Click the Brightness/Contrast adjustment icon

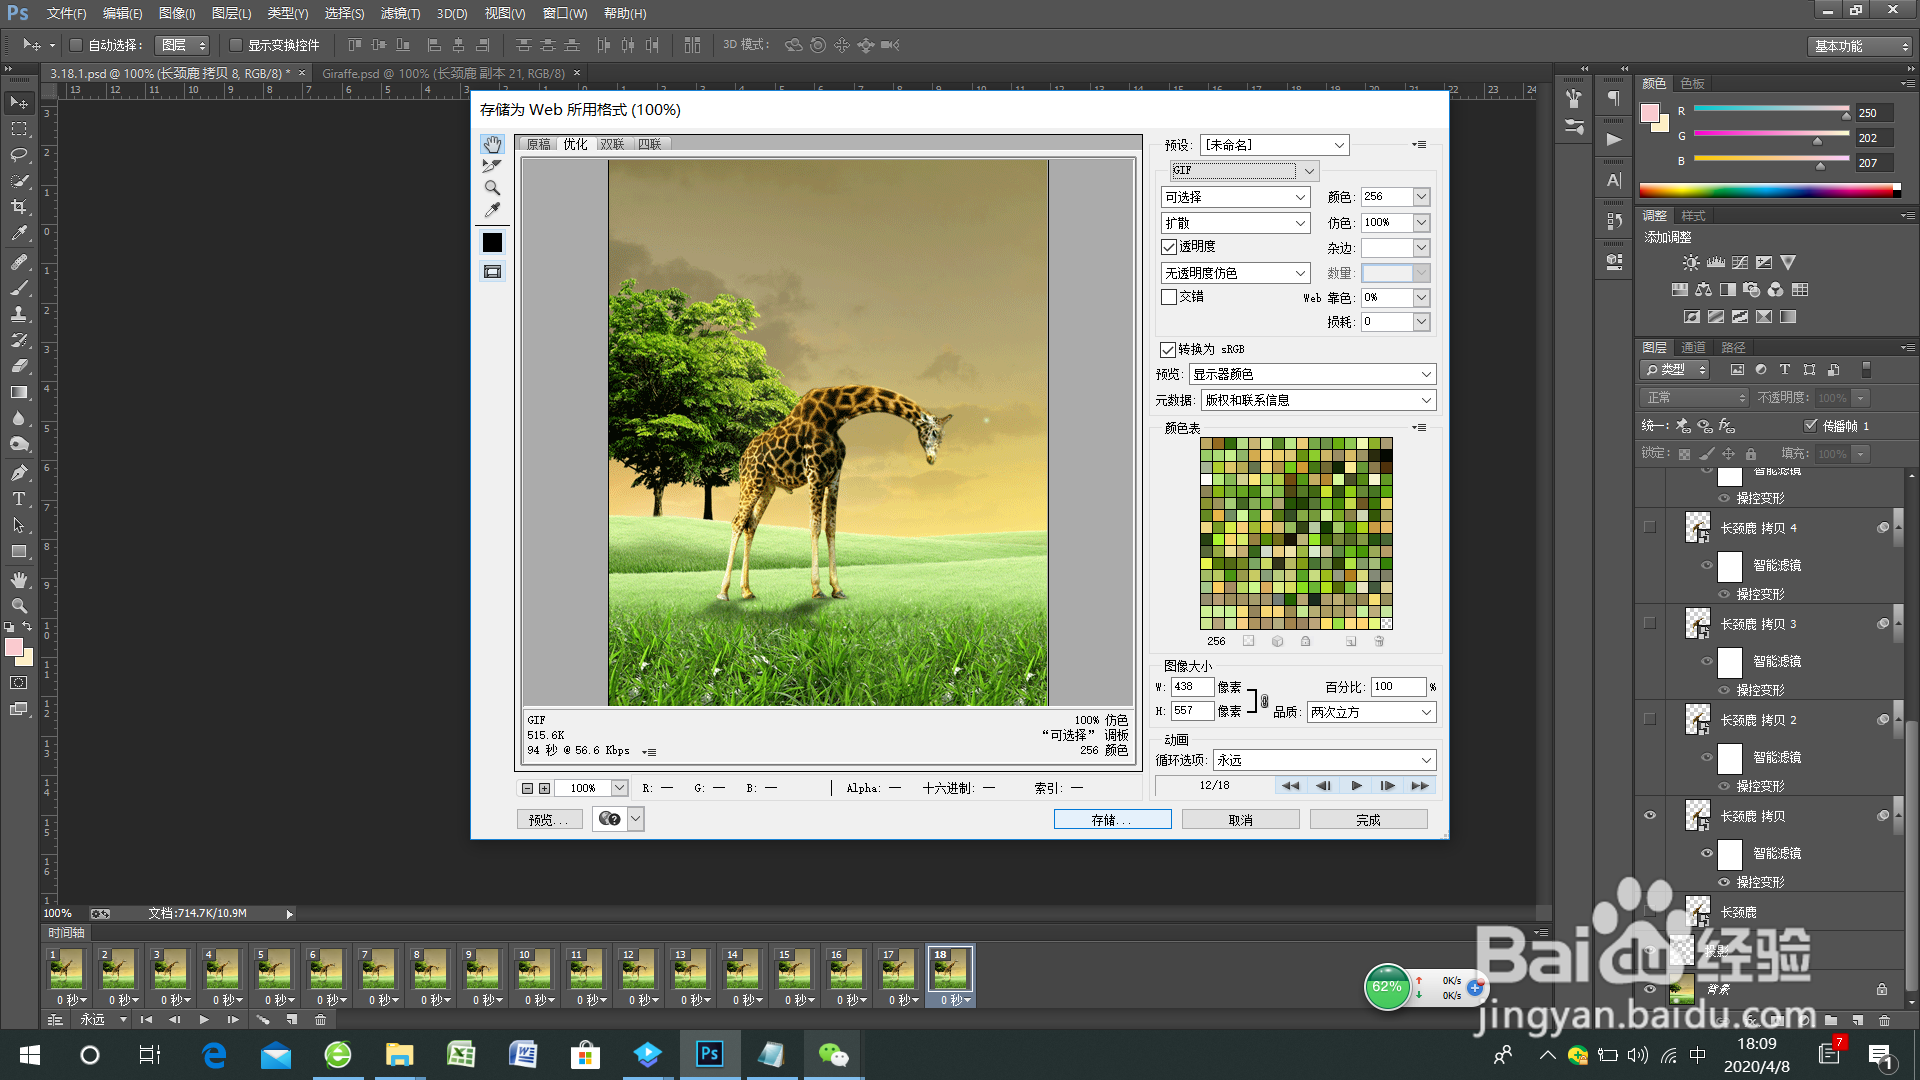[x=1690, y=263]
